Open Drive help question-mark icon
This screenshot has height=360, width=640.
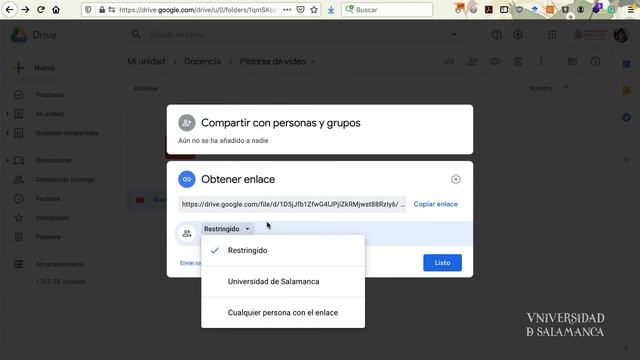coord(497,35)
